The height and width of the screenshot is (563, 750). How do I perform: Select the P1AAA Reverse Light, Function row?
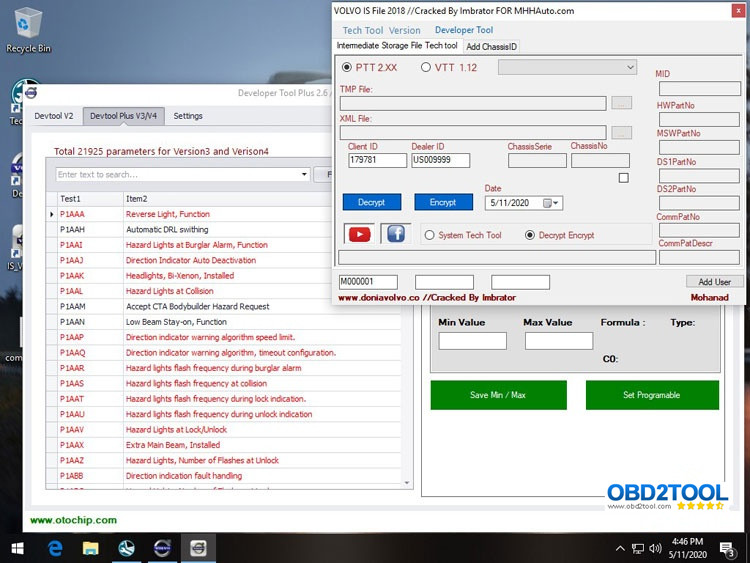223,214
